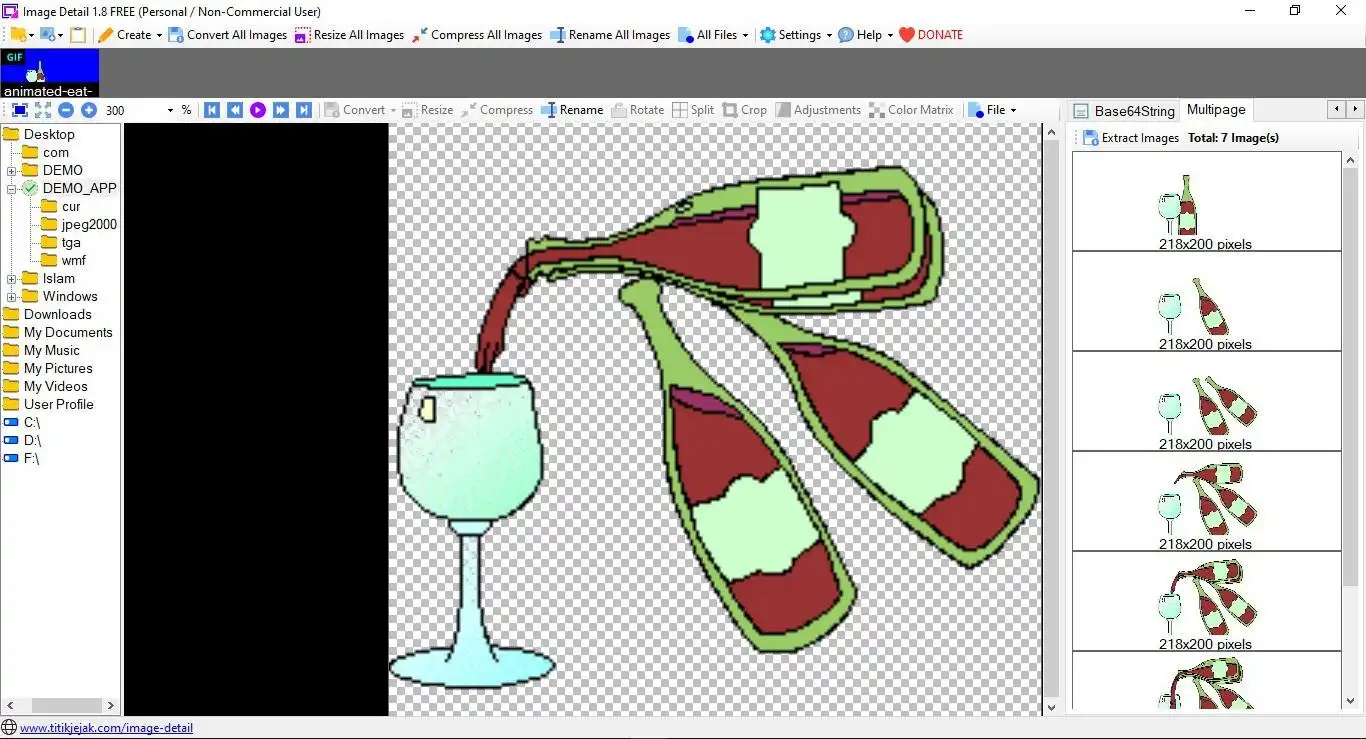Click the Extract Images button
The height and width of the screenshot is (739, 1366).
(1131, 138)
